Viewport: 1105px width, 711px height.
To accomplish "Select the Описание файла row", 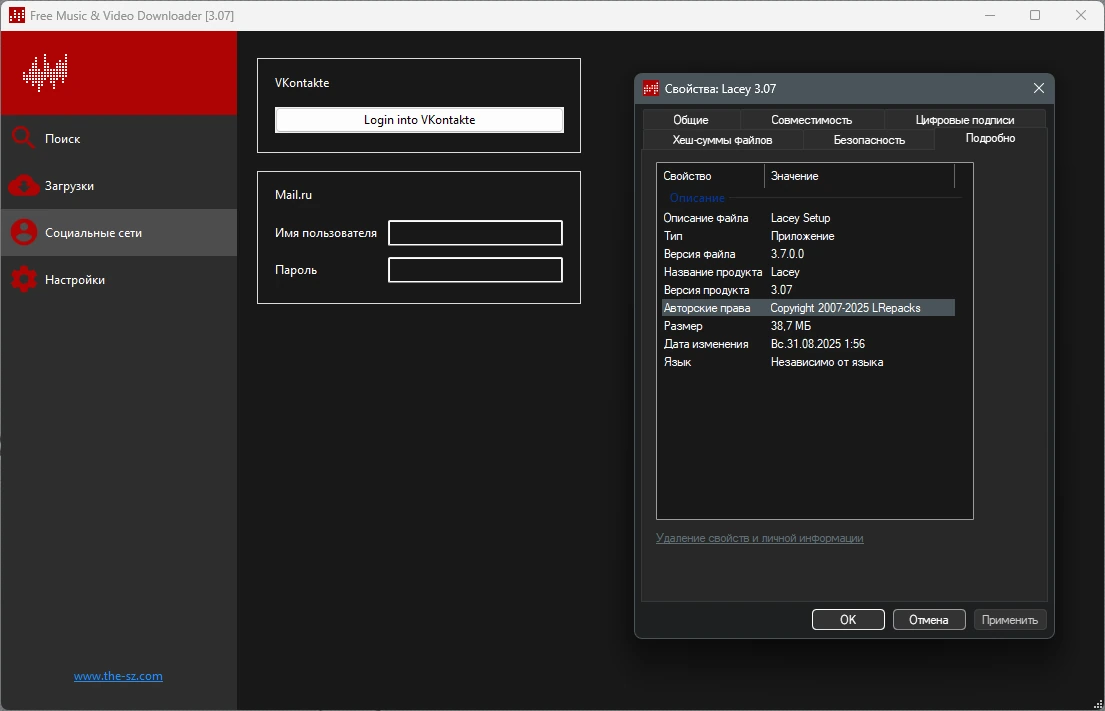I will click(x=808, y=218).
